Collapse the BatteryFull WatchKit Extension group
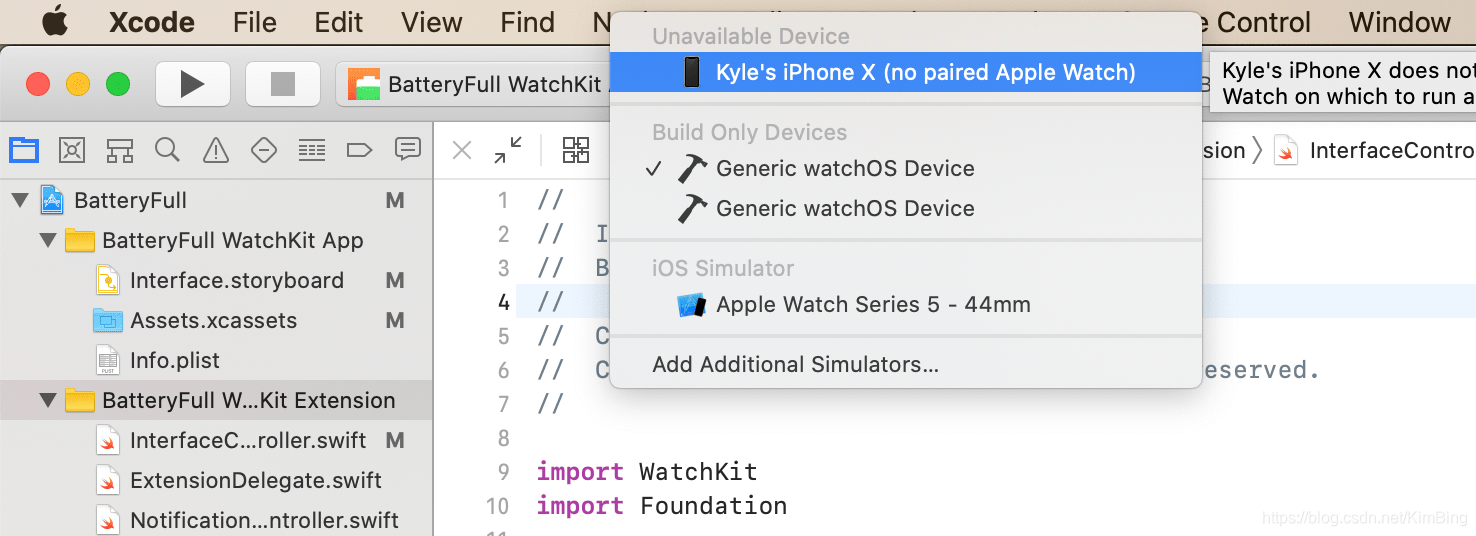The width and height of the screenshot is (1476, 536). coord(47,401)
